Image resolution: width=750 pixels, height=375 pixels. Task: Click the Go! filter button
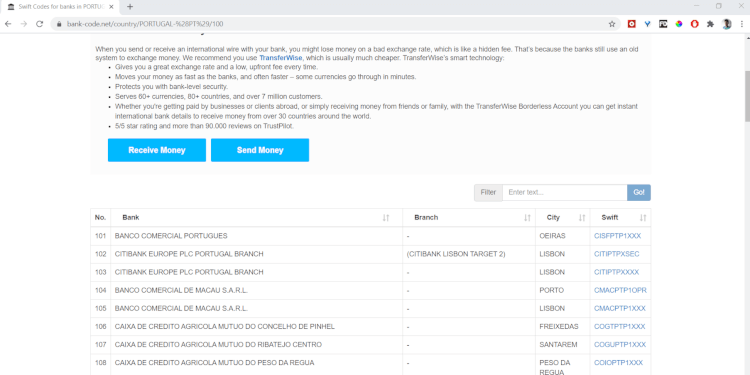[x=639, y=192]
